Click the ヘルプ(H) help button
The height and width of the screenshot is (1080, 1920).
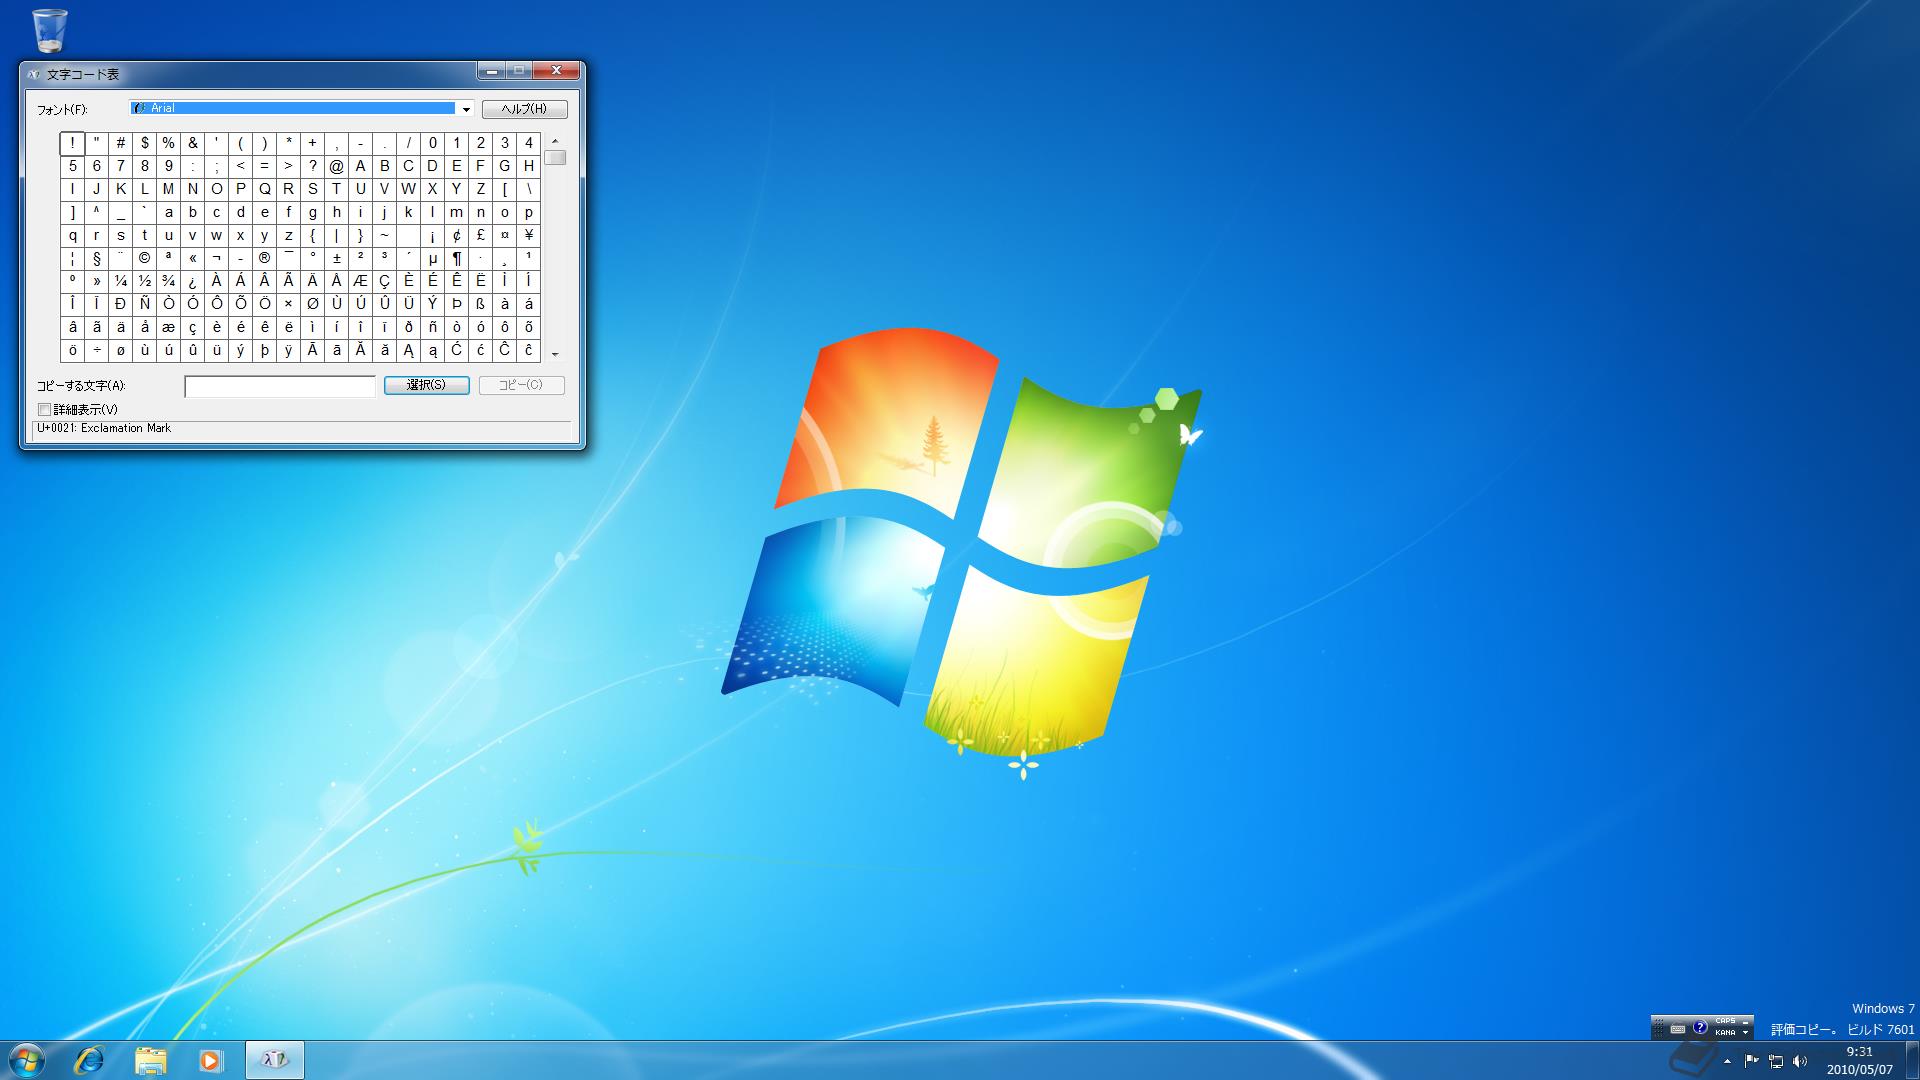[524, 109]
